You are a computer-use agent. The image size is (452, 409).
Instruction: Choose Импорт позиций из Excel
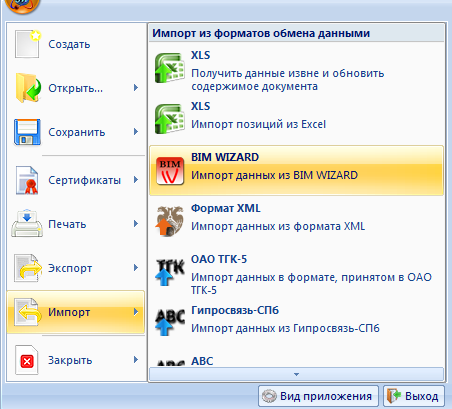(x=296, y=119)
